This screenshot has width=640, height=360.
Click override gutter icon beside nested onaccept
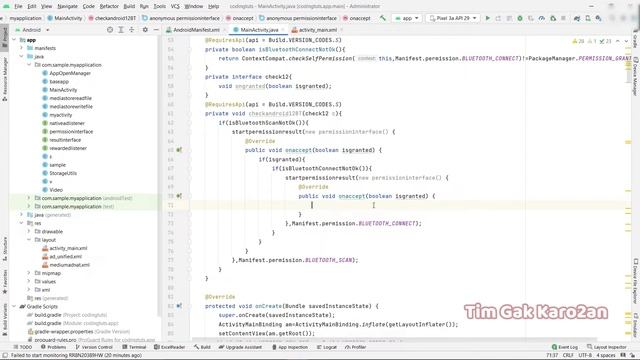coord(179,196)
